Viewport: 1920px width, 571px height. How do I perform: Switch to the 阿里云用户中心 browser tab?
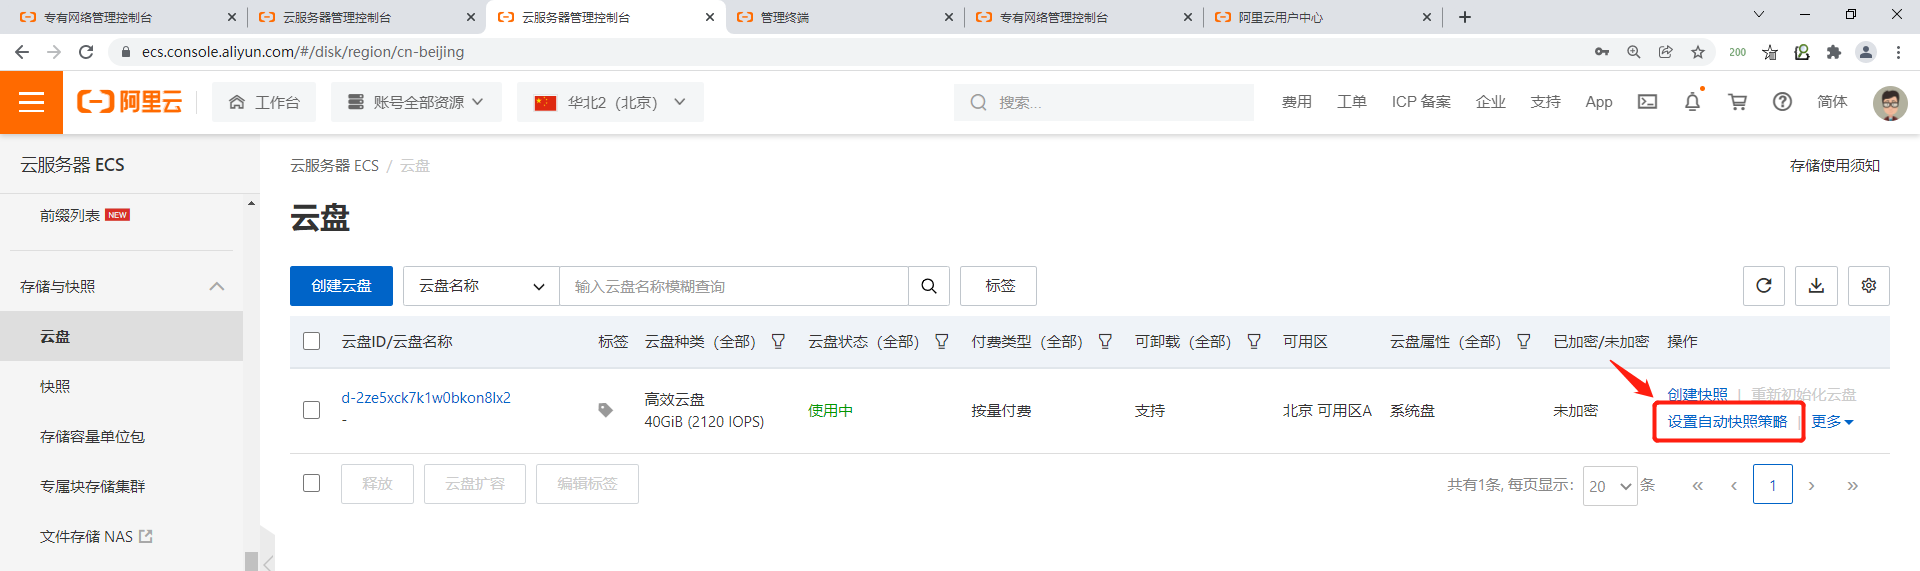coord(1322,17)
